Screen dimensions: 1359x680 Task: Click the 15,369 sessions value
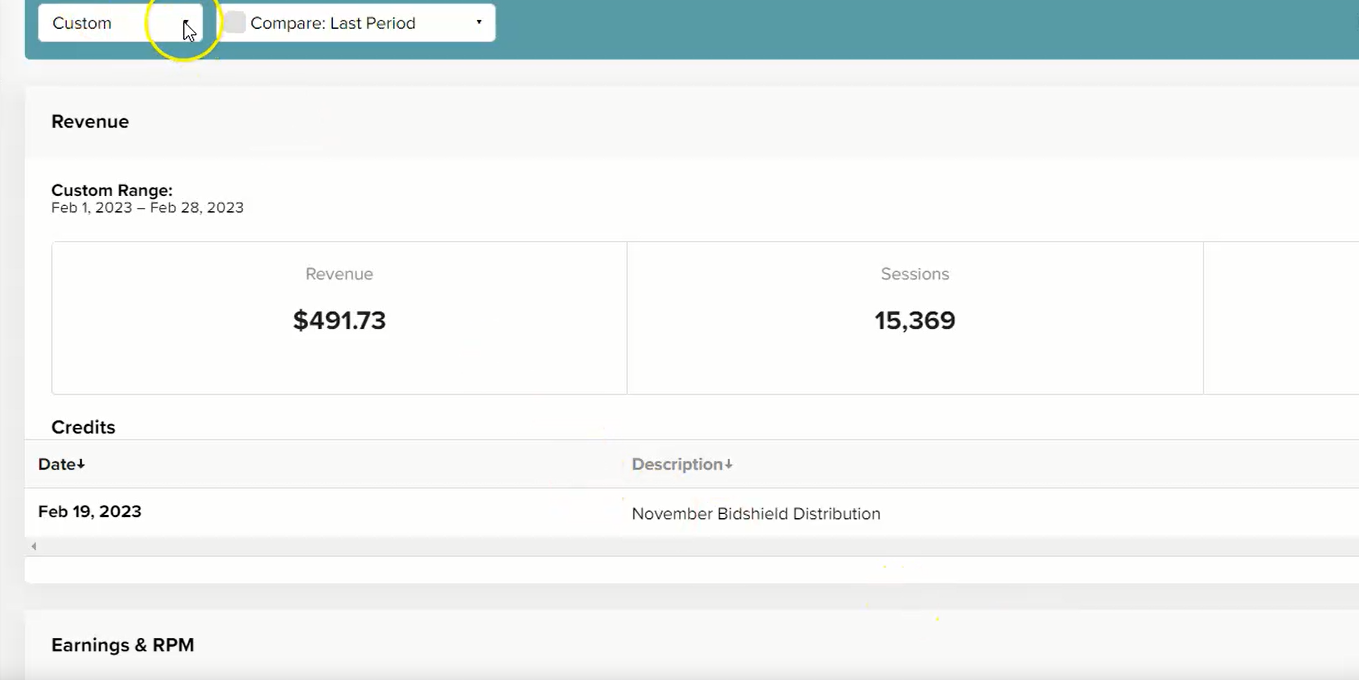[x=915, y=320]
